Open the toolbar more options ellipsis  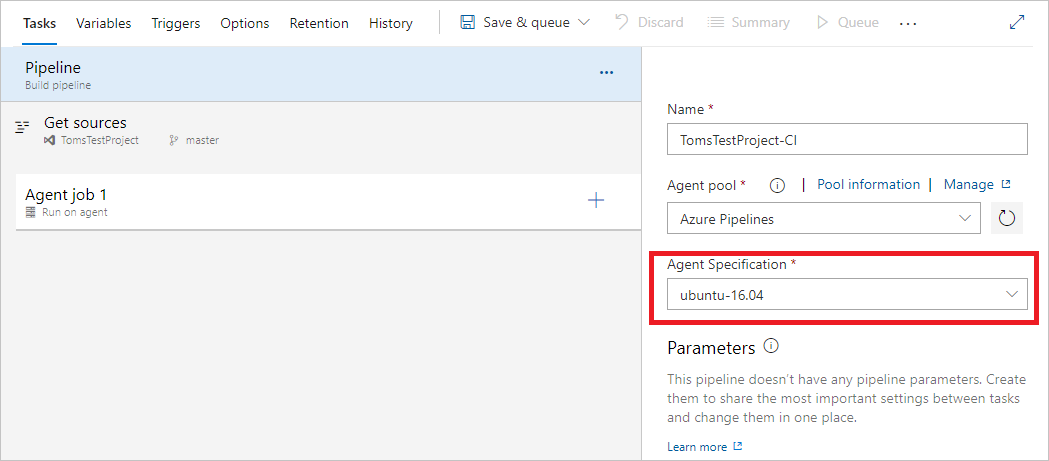point(908,23)
